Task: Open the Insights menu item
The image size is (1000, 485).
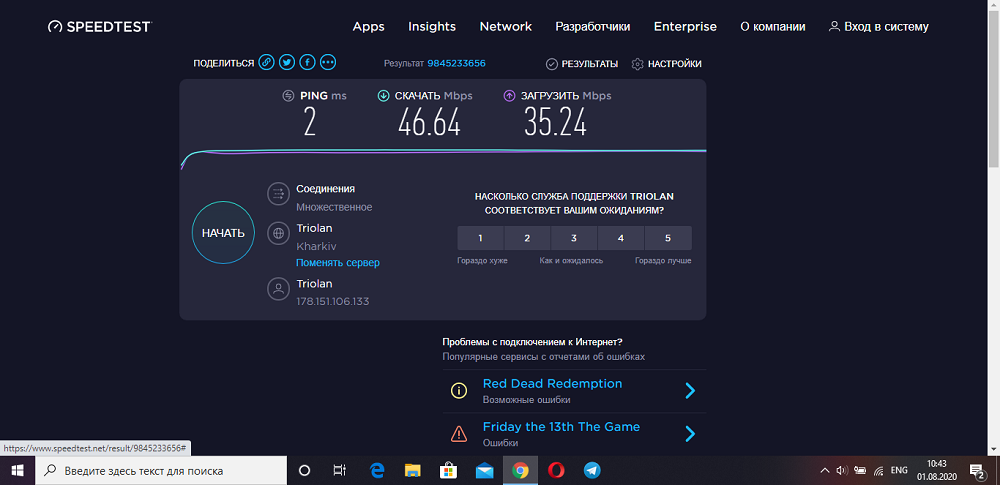Action: click(432, 27)
